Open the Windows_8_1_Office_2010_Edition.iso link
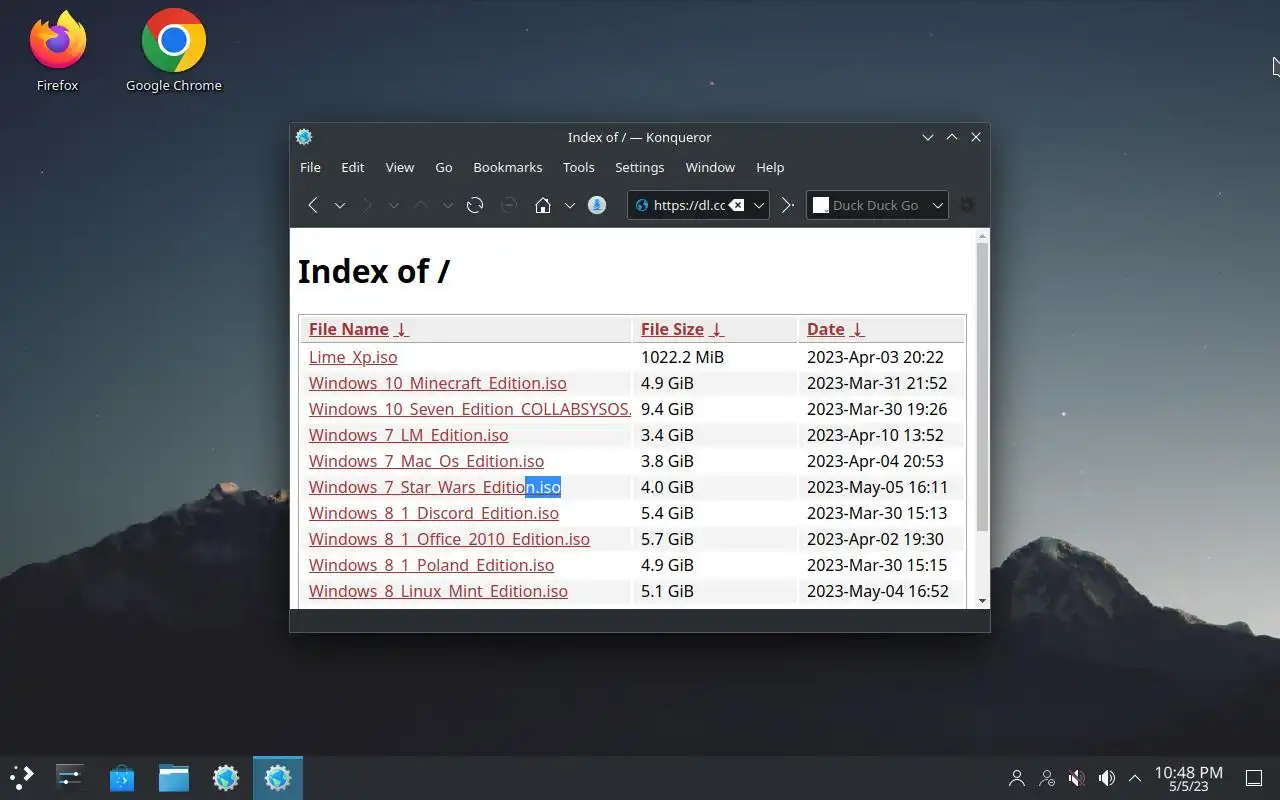Viewport: 1280px width, 800px height. click(x=449, y=539)
